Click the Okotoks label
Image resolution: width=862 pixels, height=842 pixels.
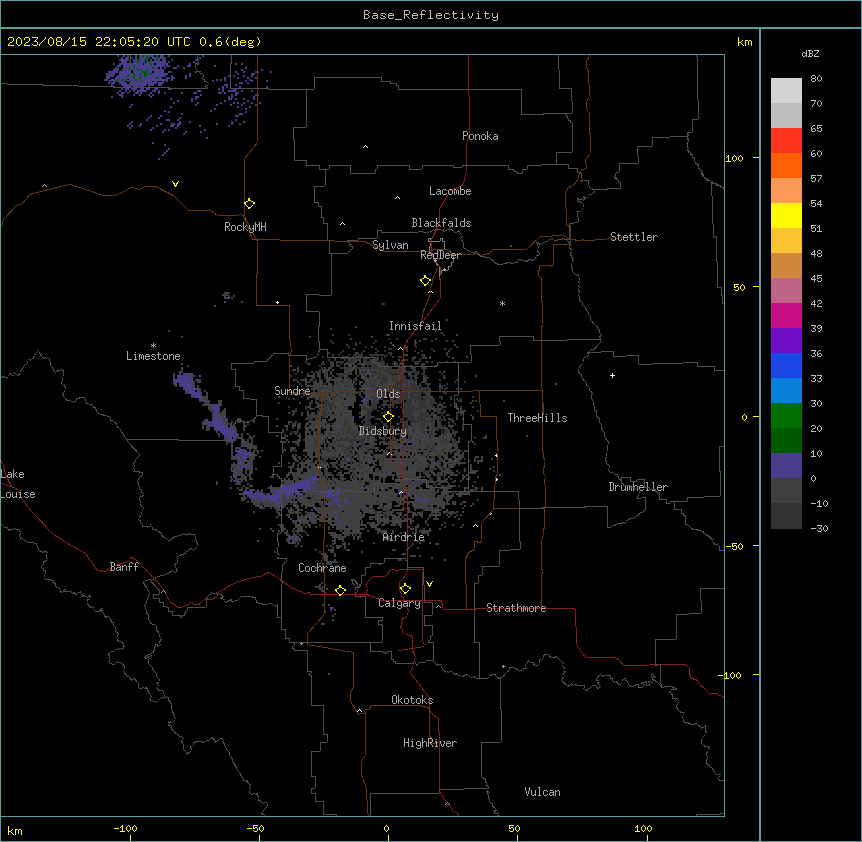tap(412, 700)
